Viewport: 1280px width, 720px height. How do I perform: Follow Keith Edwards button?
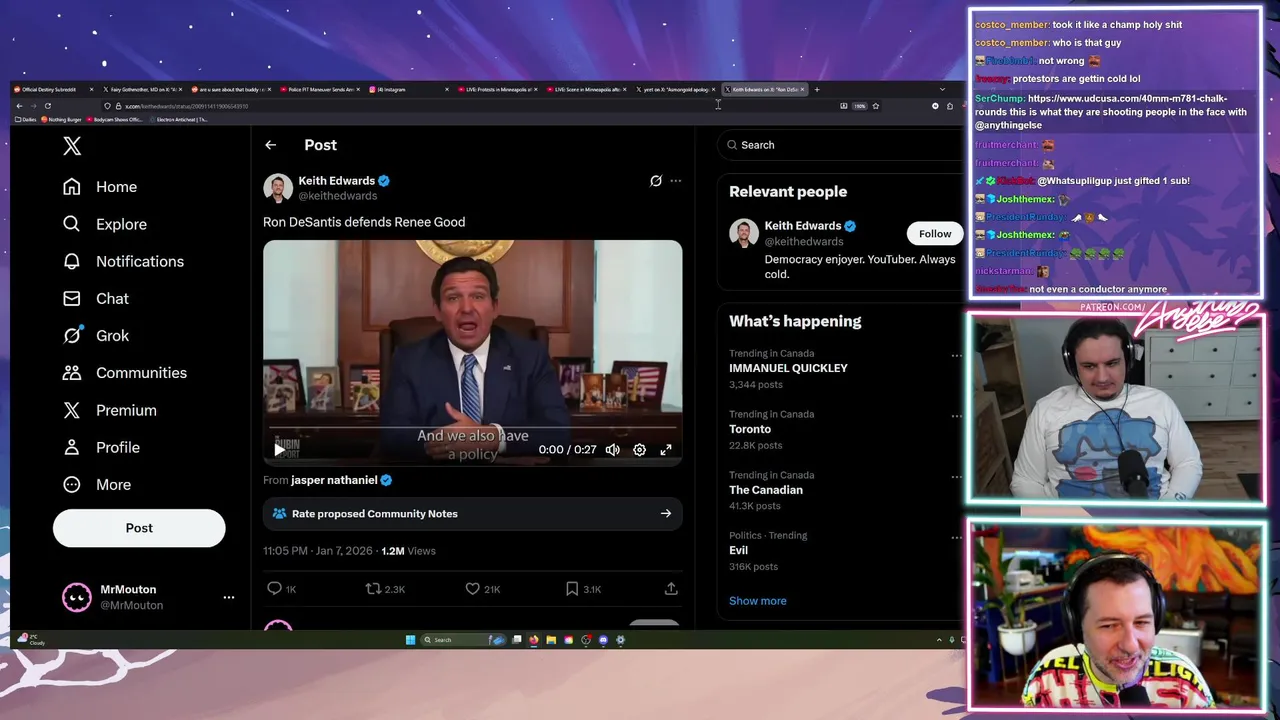[x=935, y=234]
